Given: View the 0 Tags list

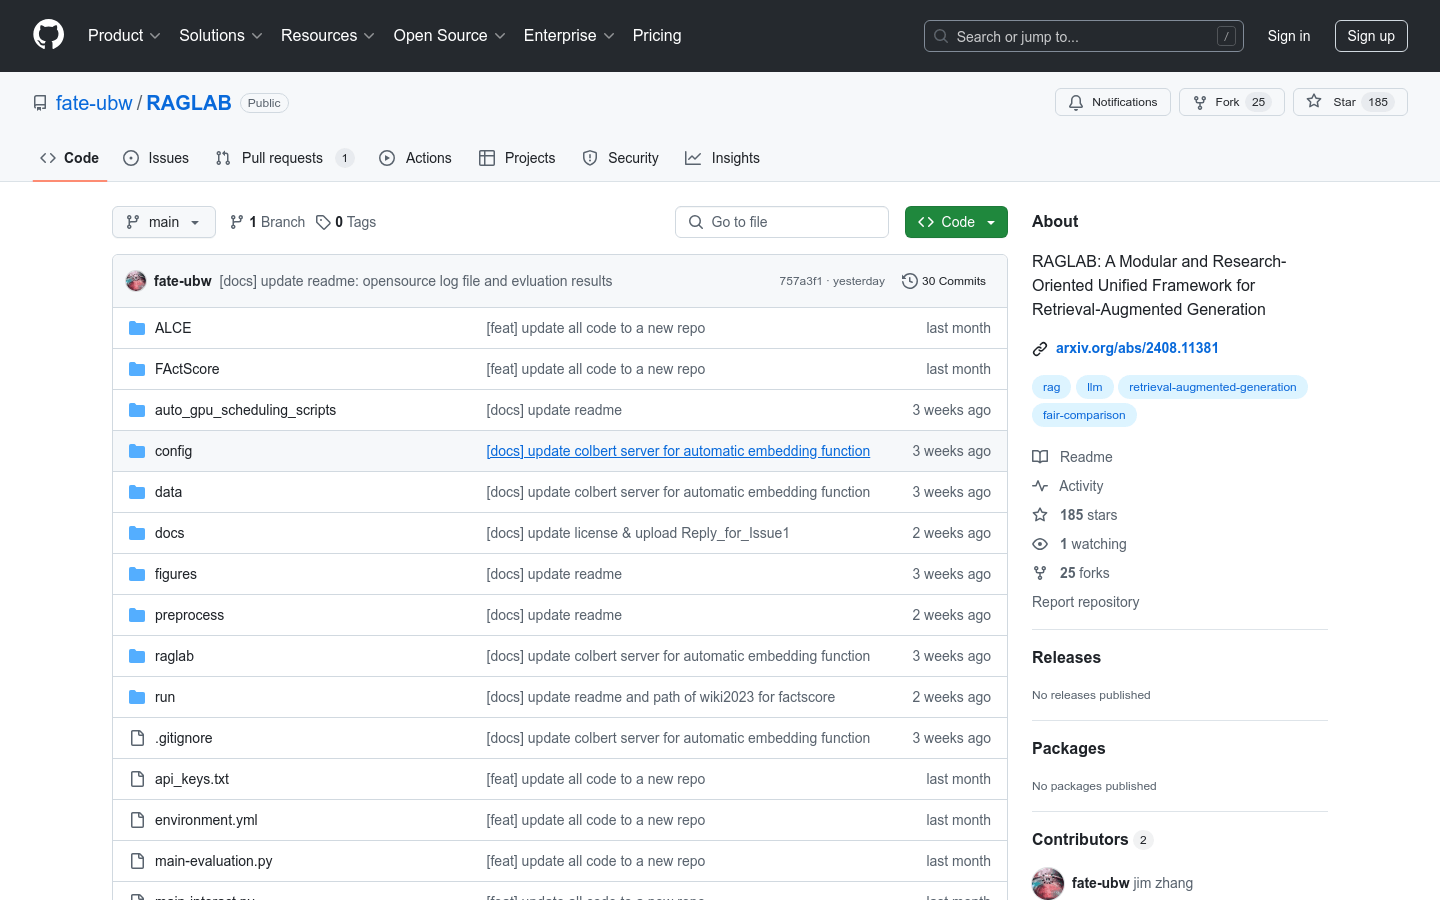Looking at the screenshot, I should tap(346, 222).
